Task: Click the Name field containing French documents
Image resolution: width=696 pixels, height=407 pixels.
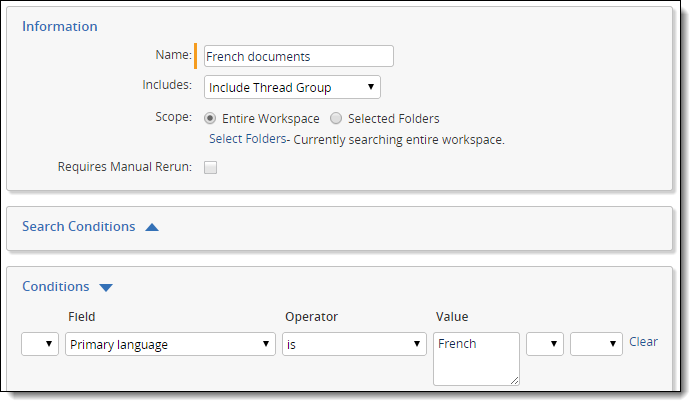Action: 298,56
